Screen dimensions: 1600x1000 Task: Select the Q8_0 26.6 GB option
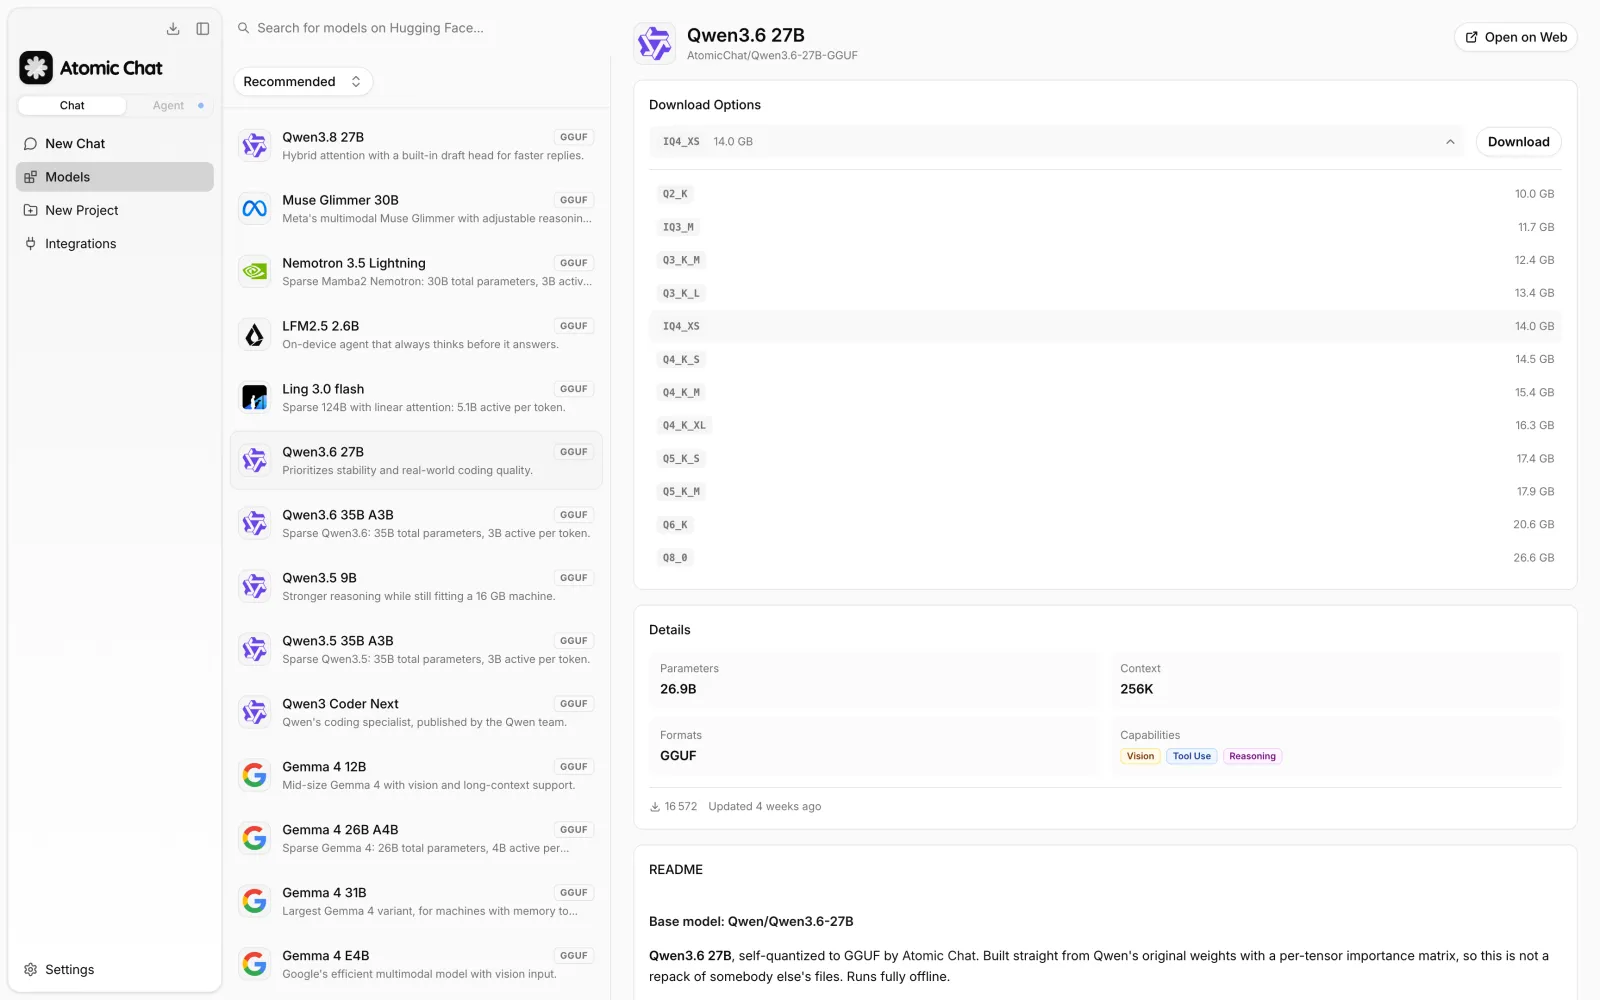coord(1105,557)
